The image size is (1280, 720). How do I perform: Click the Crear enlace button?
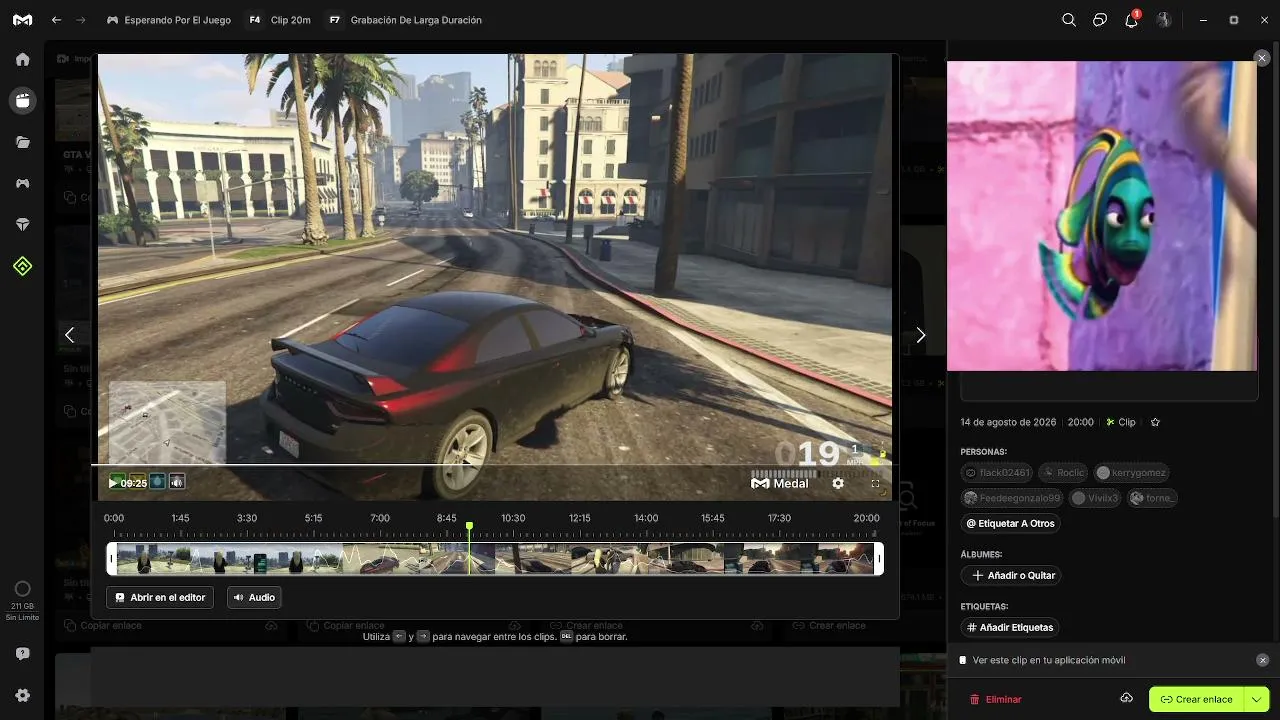[1196, 699]
